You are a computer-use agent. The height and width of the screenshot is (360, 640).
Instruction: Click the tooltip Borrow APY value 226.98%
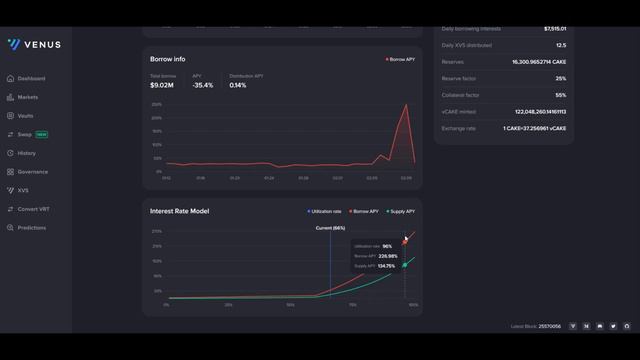pos(388,256)
